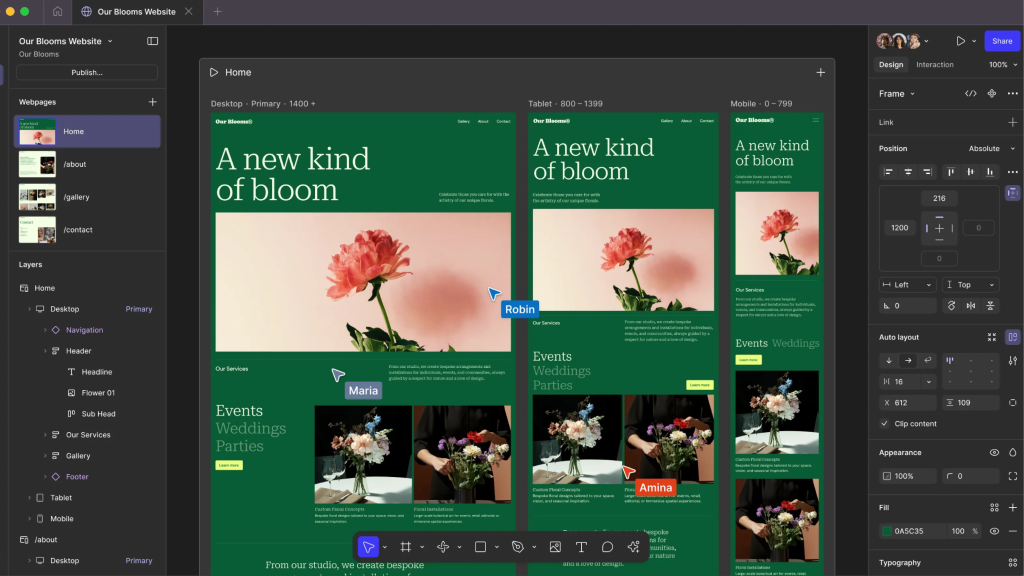Select the Rectangle shape tool
Image resolution: width=1024 pixels, height=576 pixels.
click(480, 547)
